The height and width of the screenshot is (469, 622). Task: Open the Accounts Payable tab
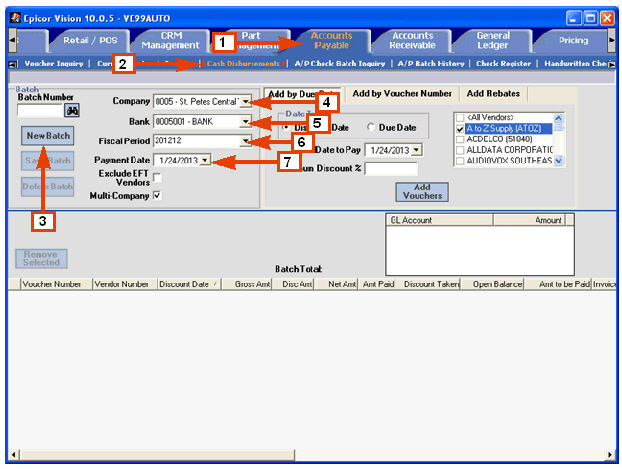coord(332,40)
